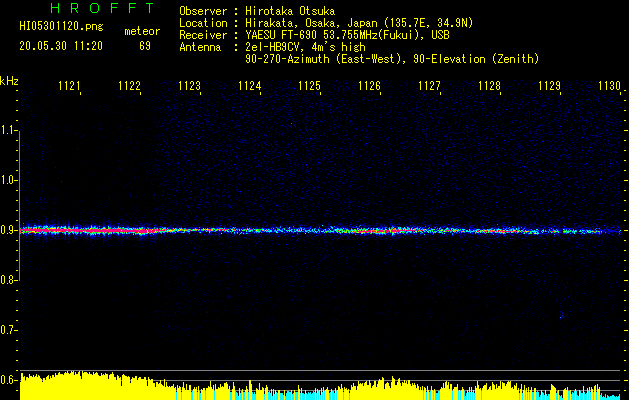Click the 0.7 frequency axis label
This screenshot has width=629, height=400.
point(7,330)
